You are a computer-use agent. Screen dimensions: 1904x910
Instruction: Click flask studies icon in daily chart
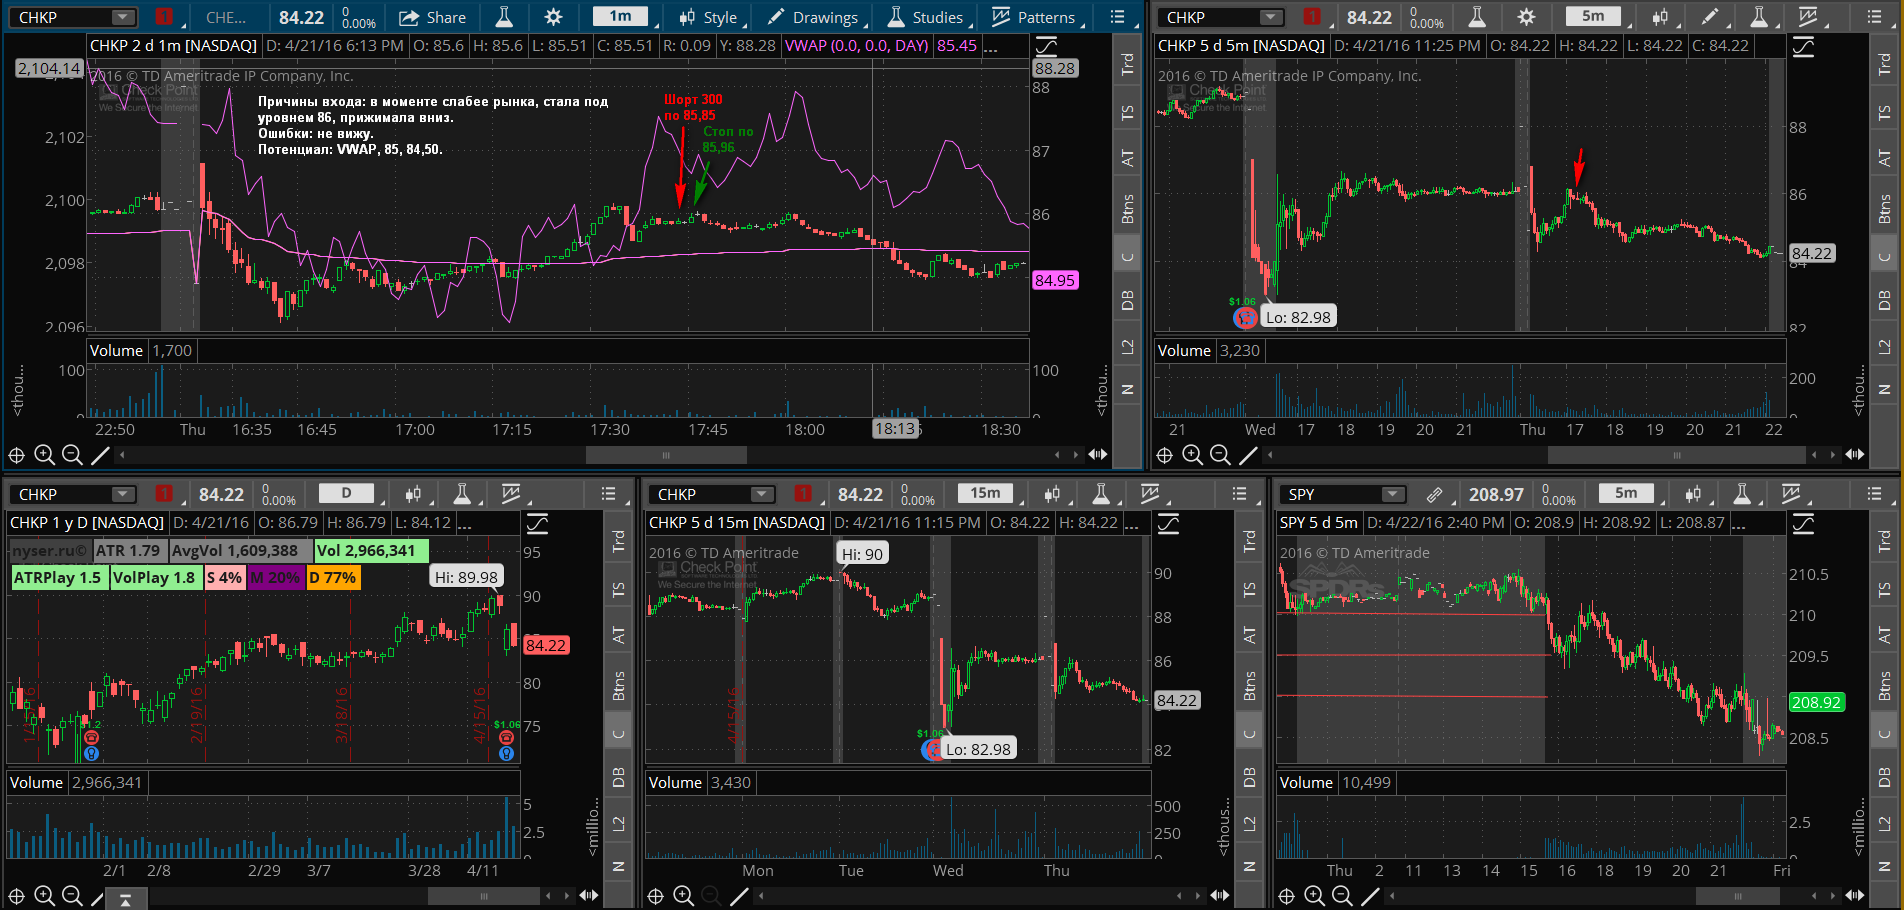tap(462, 494)
